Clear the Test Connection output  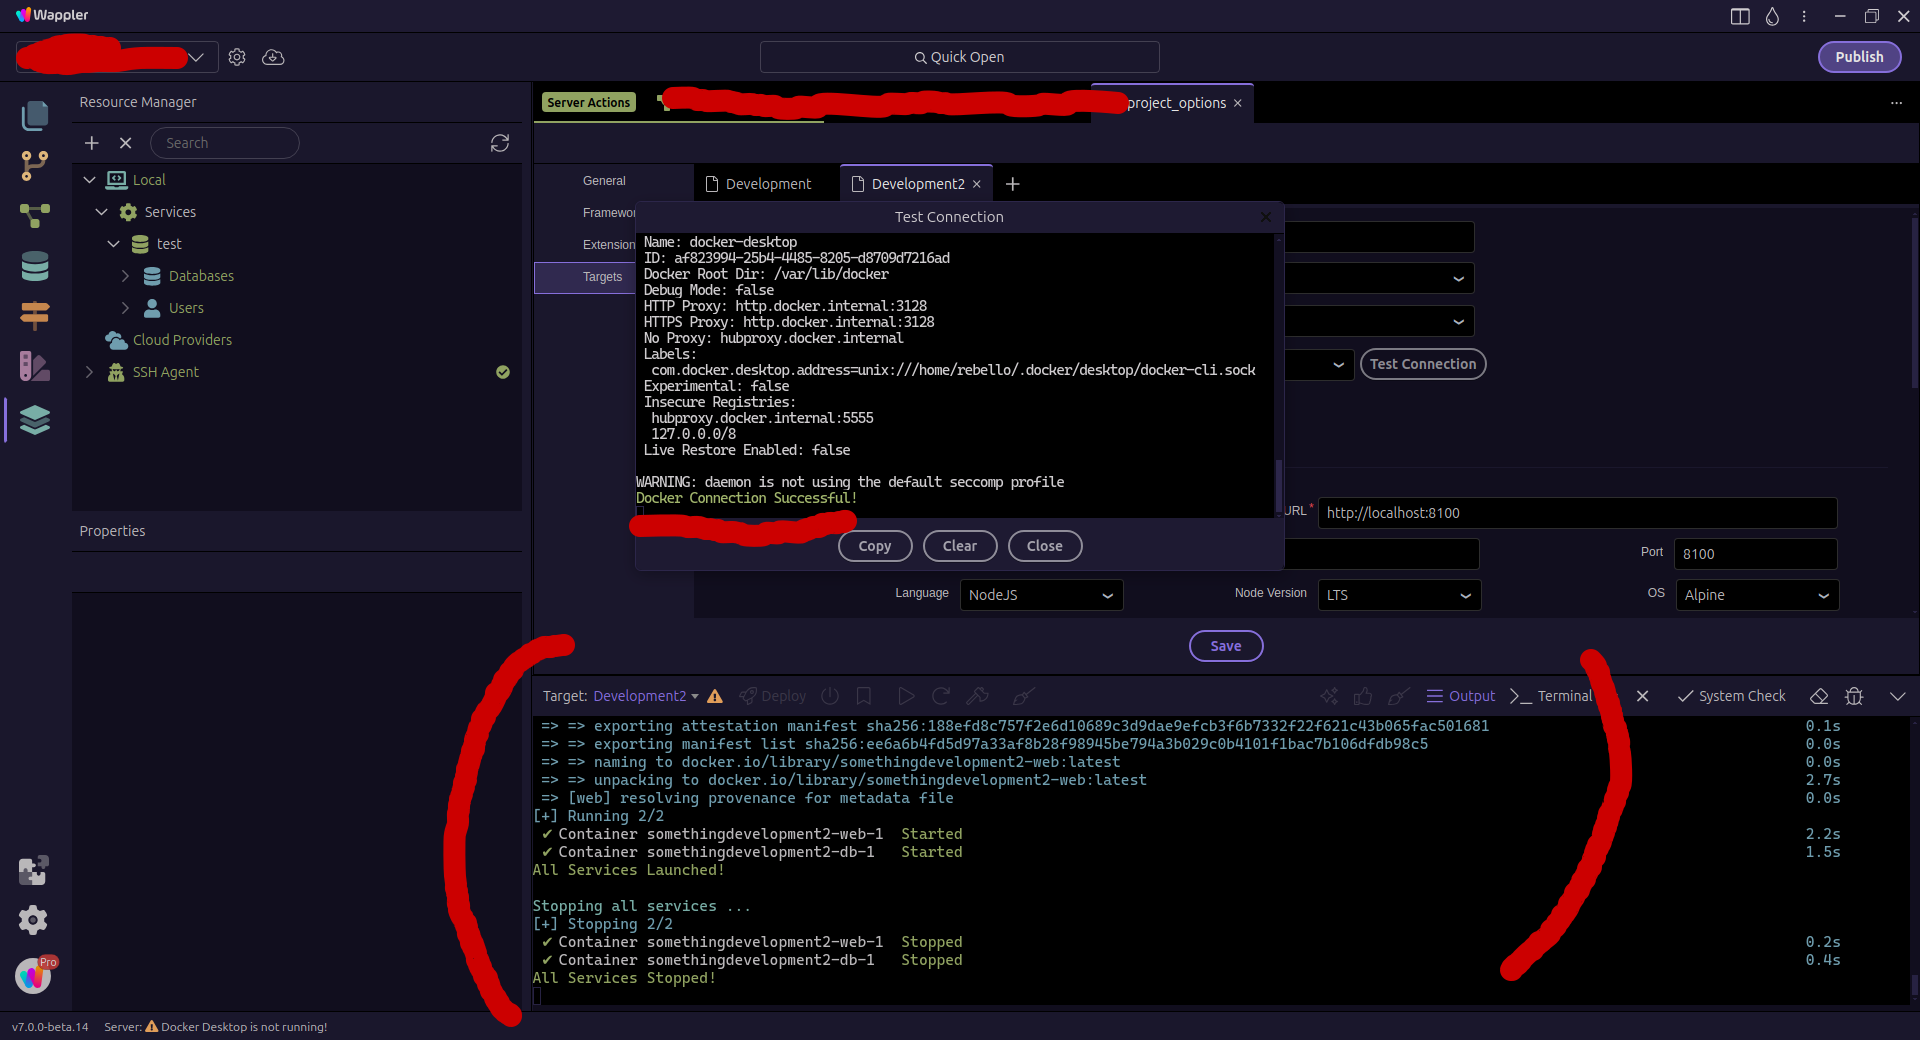point(960,546)
